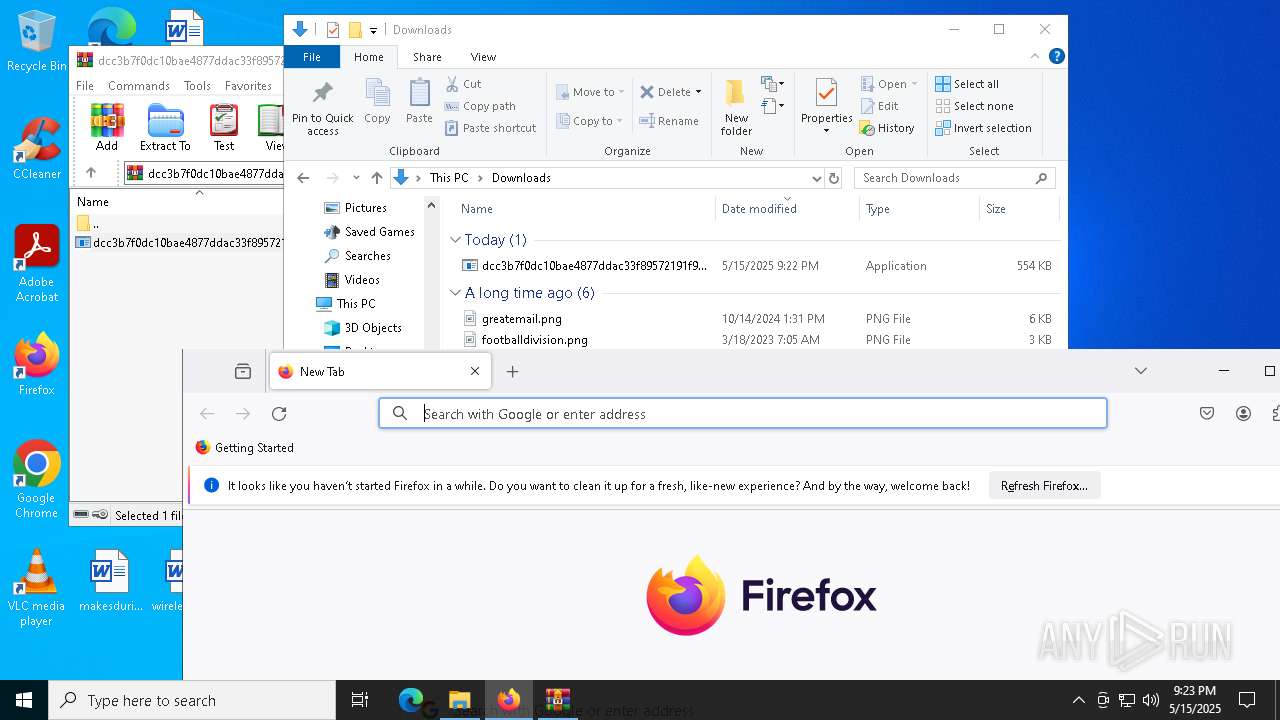The width and height of the screenshot is (1280, 720).
Task: Expand the Delete dropdown arrow
Action: pos(698,92)
